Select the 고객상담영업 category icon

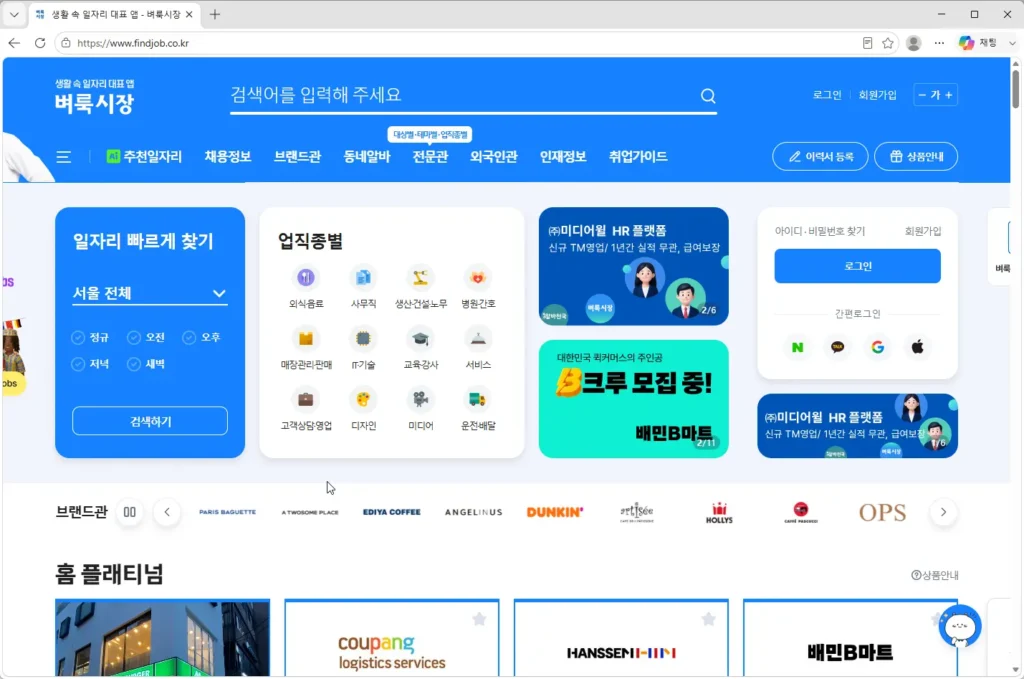coord(306,399)
